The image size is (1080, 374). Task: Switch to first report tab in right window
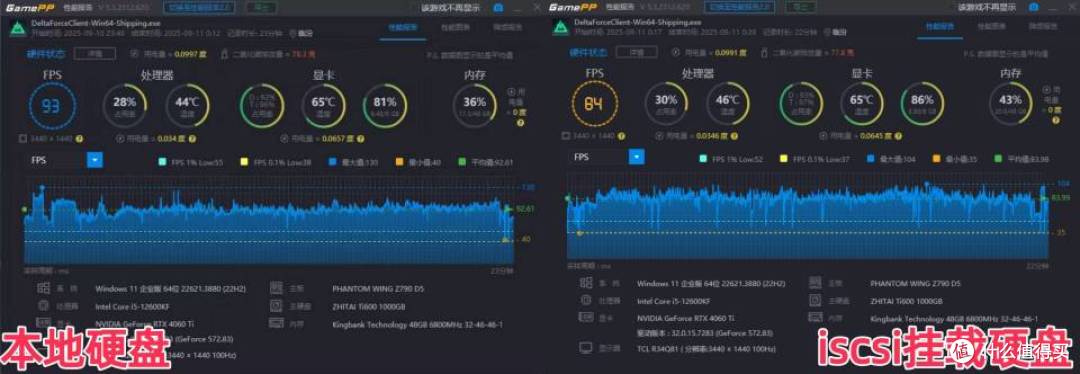click(940, 26)
